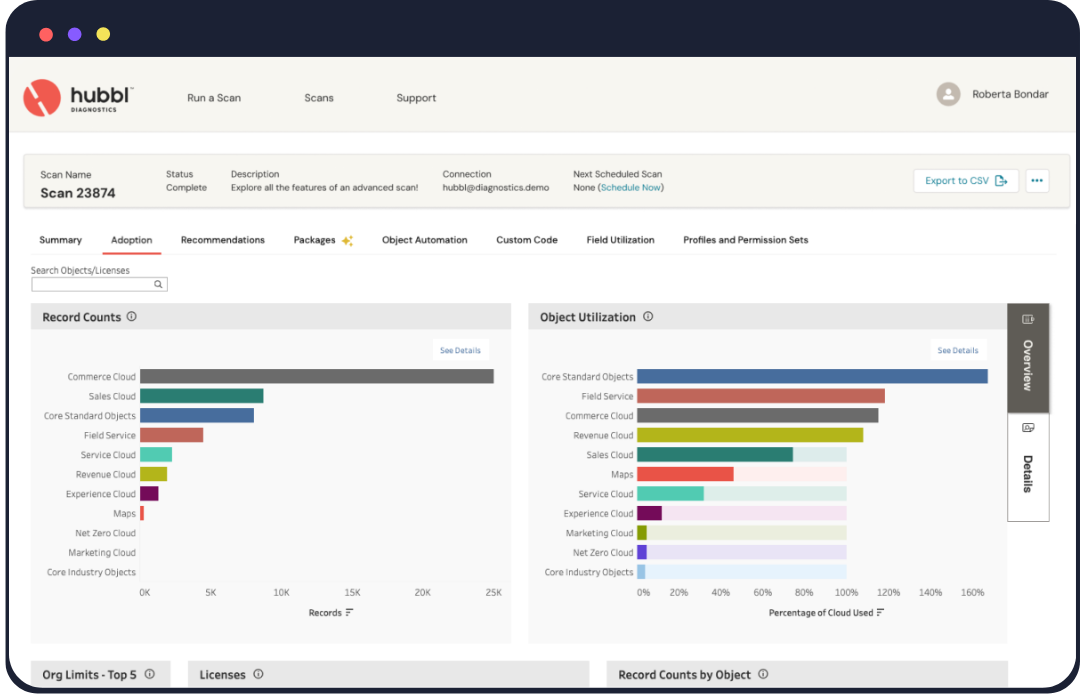Open the Field Utilization tab
This screenshot has height=700, width=1080.
621,240
